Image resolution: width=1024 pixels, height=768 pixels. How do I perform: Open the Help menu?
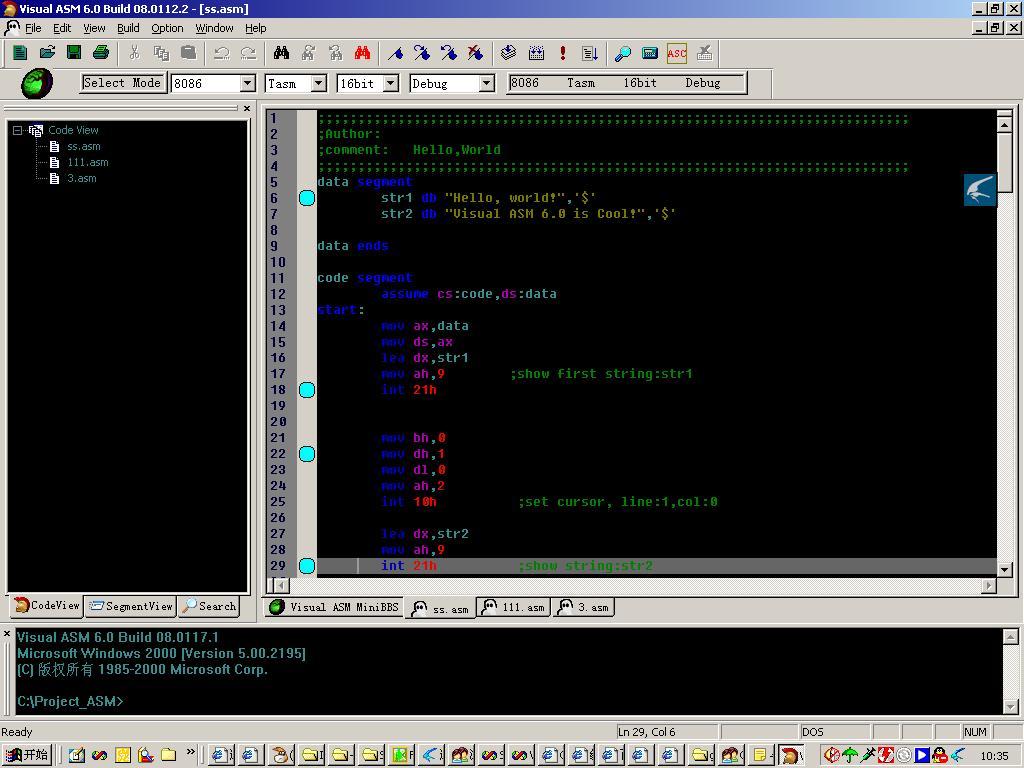coord(255,28)
